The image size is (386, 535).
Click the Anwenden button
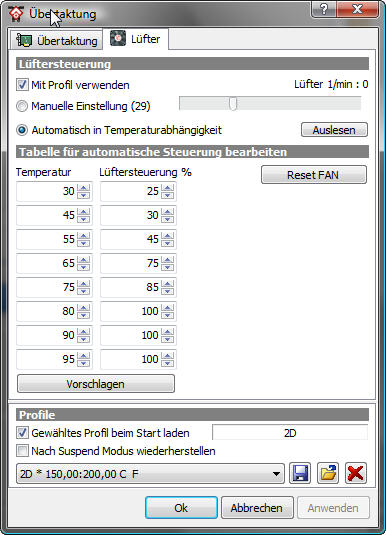click(x=333, y=507)
